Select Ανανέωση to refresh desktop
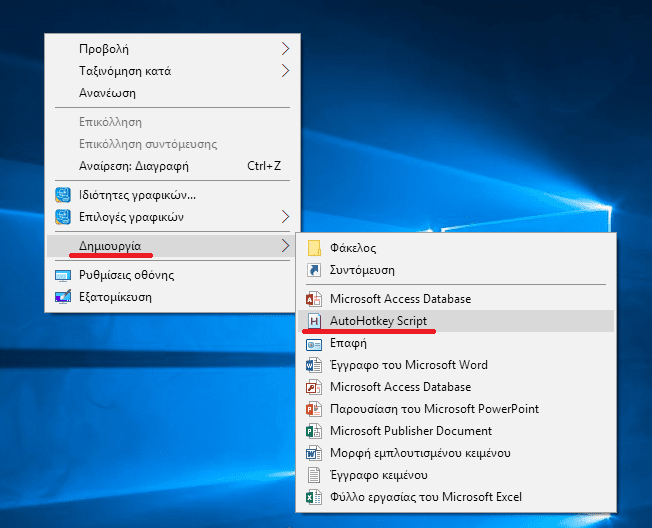This screenshot has width=652, height=528. pyautogui.click(x=173, y=93)
